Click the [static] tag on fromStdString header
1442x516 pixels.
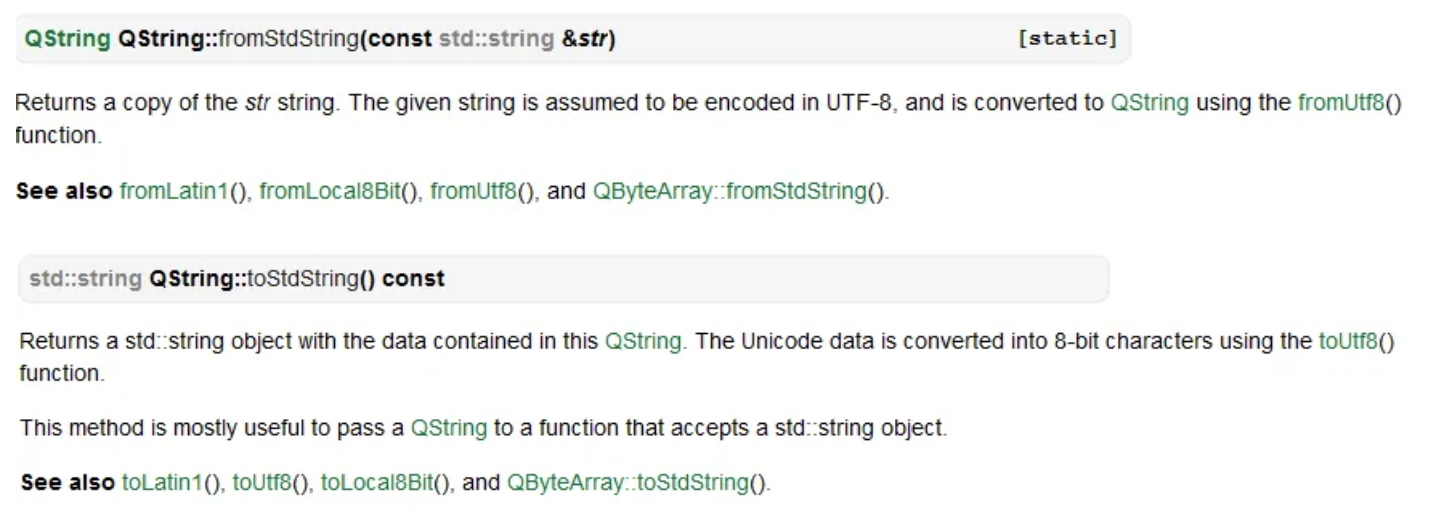[1067, 39]
